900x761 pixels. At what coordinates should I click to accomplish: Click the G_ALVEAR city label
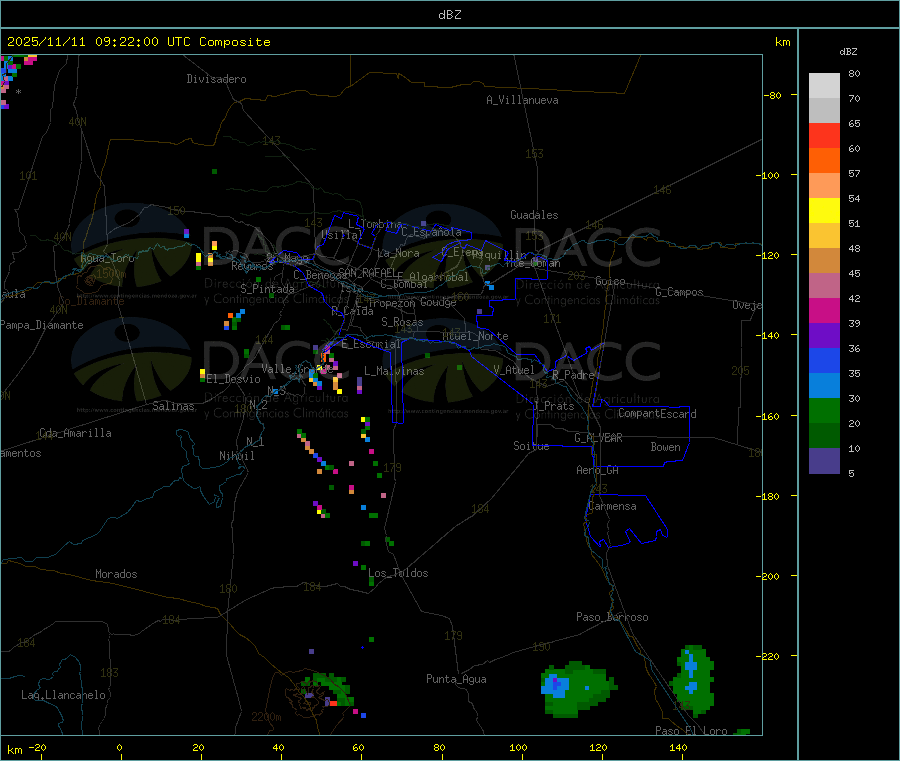coord(598,438)
